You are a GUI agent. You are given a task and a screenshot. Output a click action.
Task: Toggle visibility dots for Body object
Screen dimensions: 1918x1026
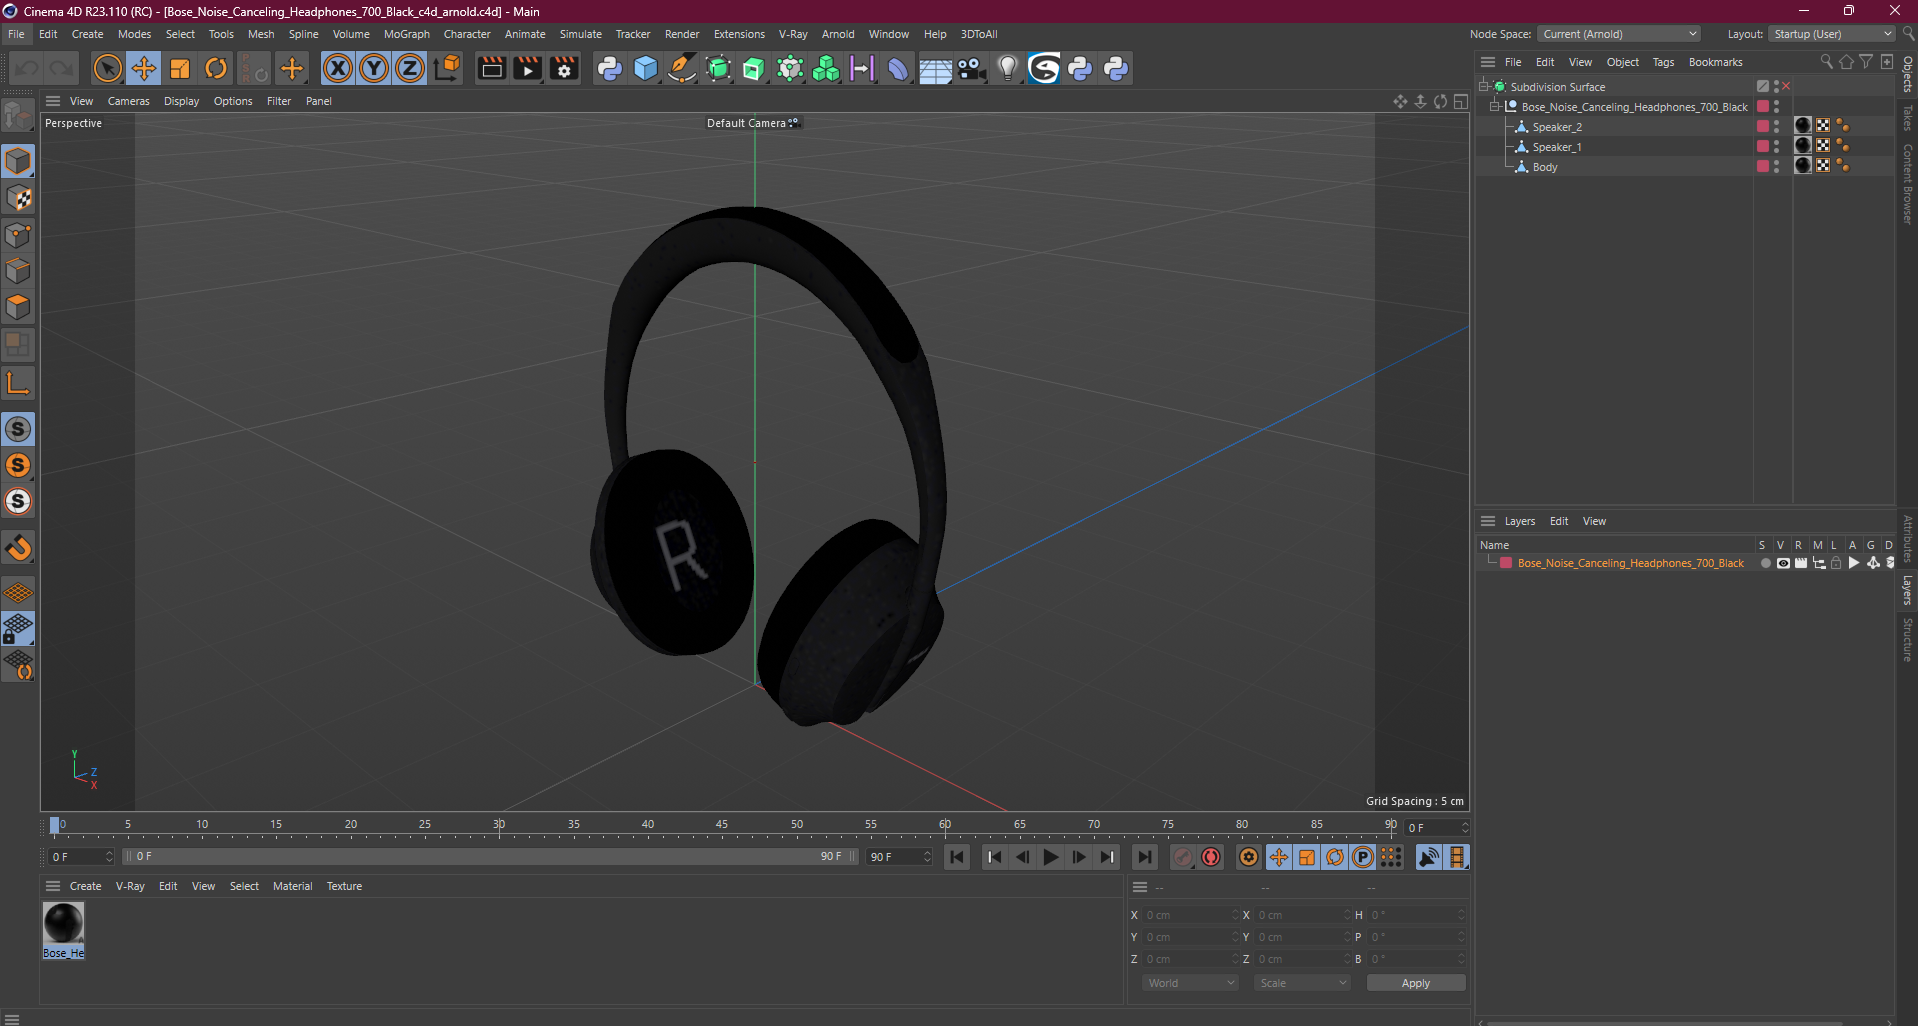click(x=1777, y=167)
